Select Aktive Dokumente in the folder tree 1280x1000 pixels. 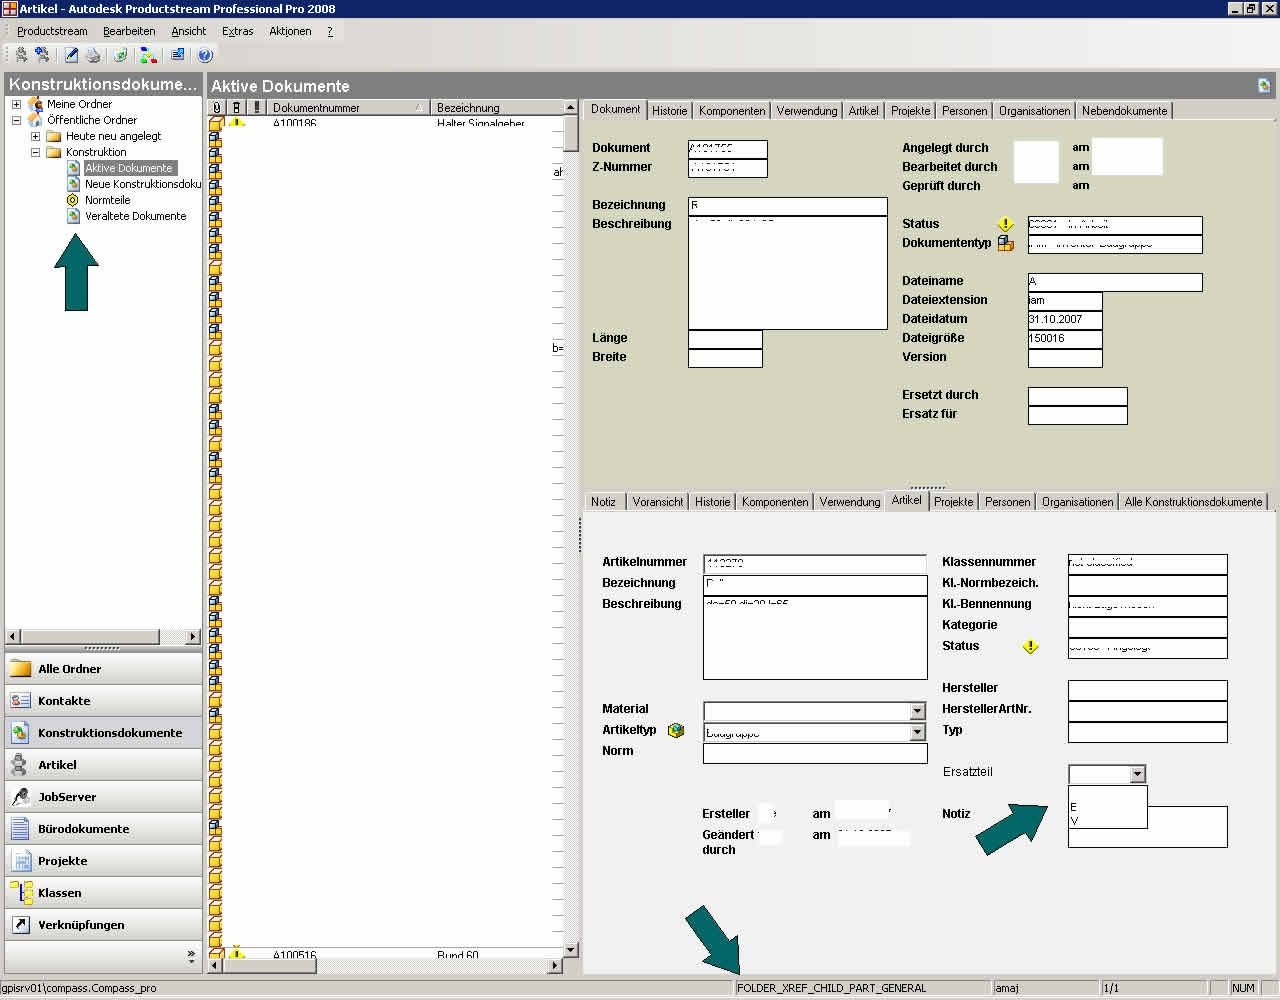pyautogui.click(x=129, y=168)
